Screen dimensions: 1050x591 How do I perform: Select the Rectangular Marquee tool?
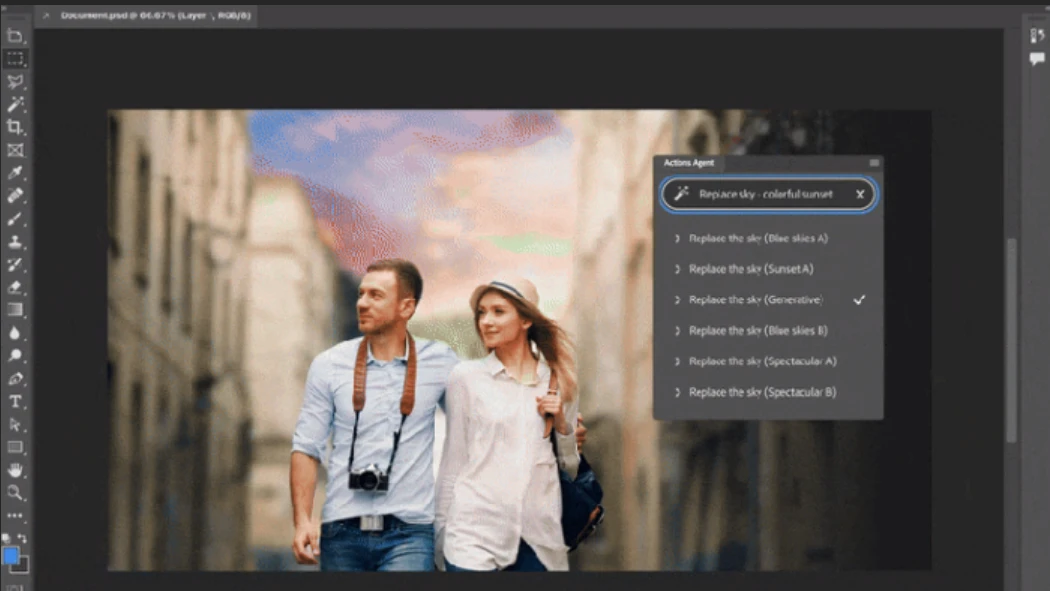click(15, 59)
